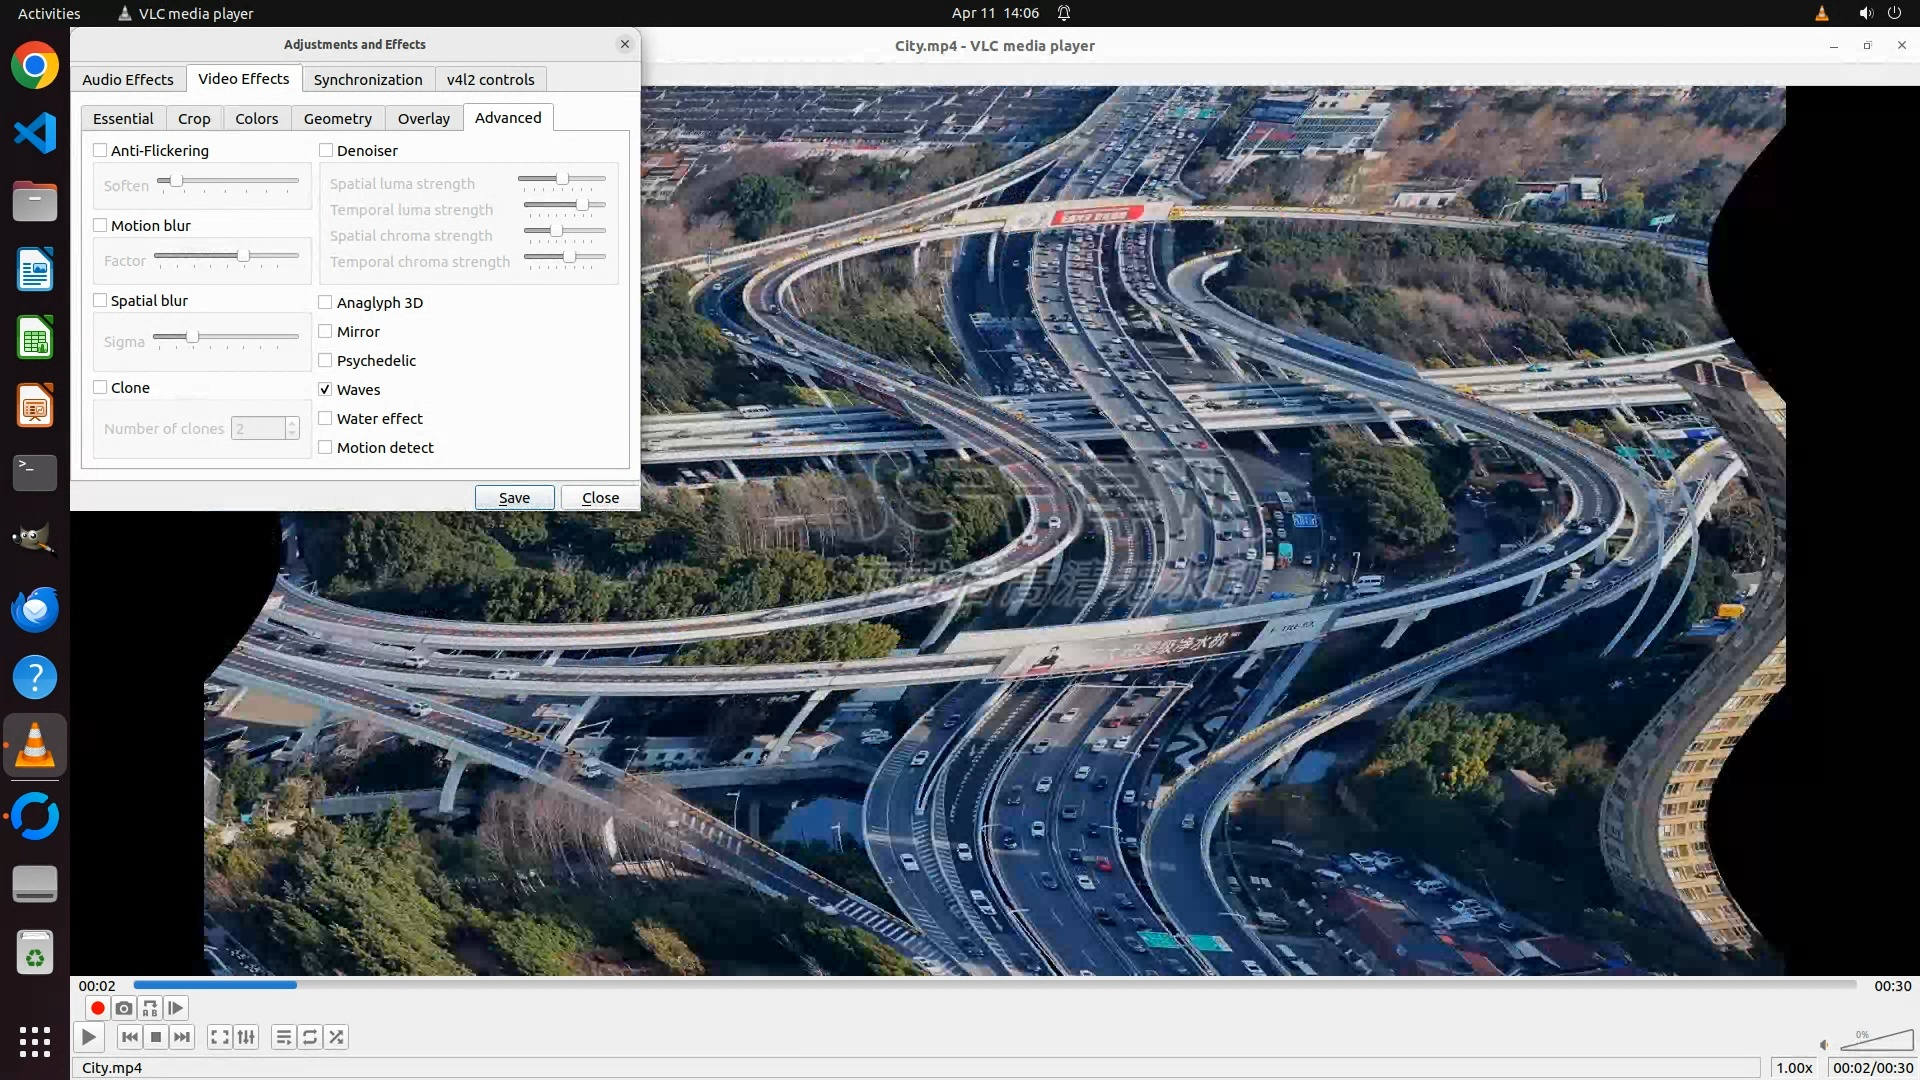Click extended settings equalizer icon
Screen dimensions: 1920x1080
246,1037
